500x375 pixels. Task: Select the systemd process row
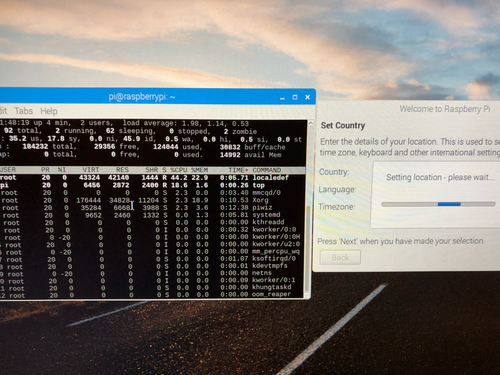[153, 215]
